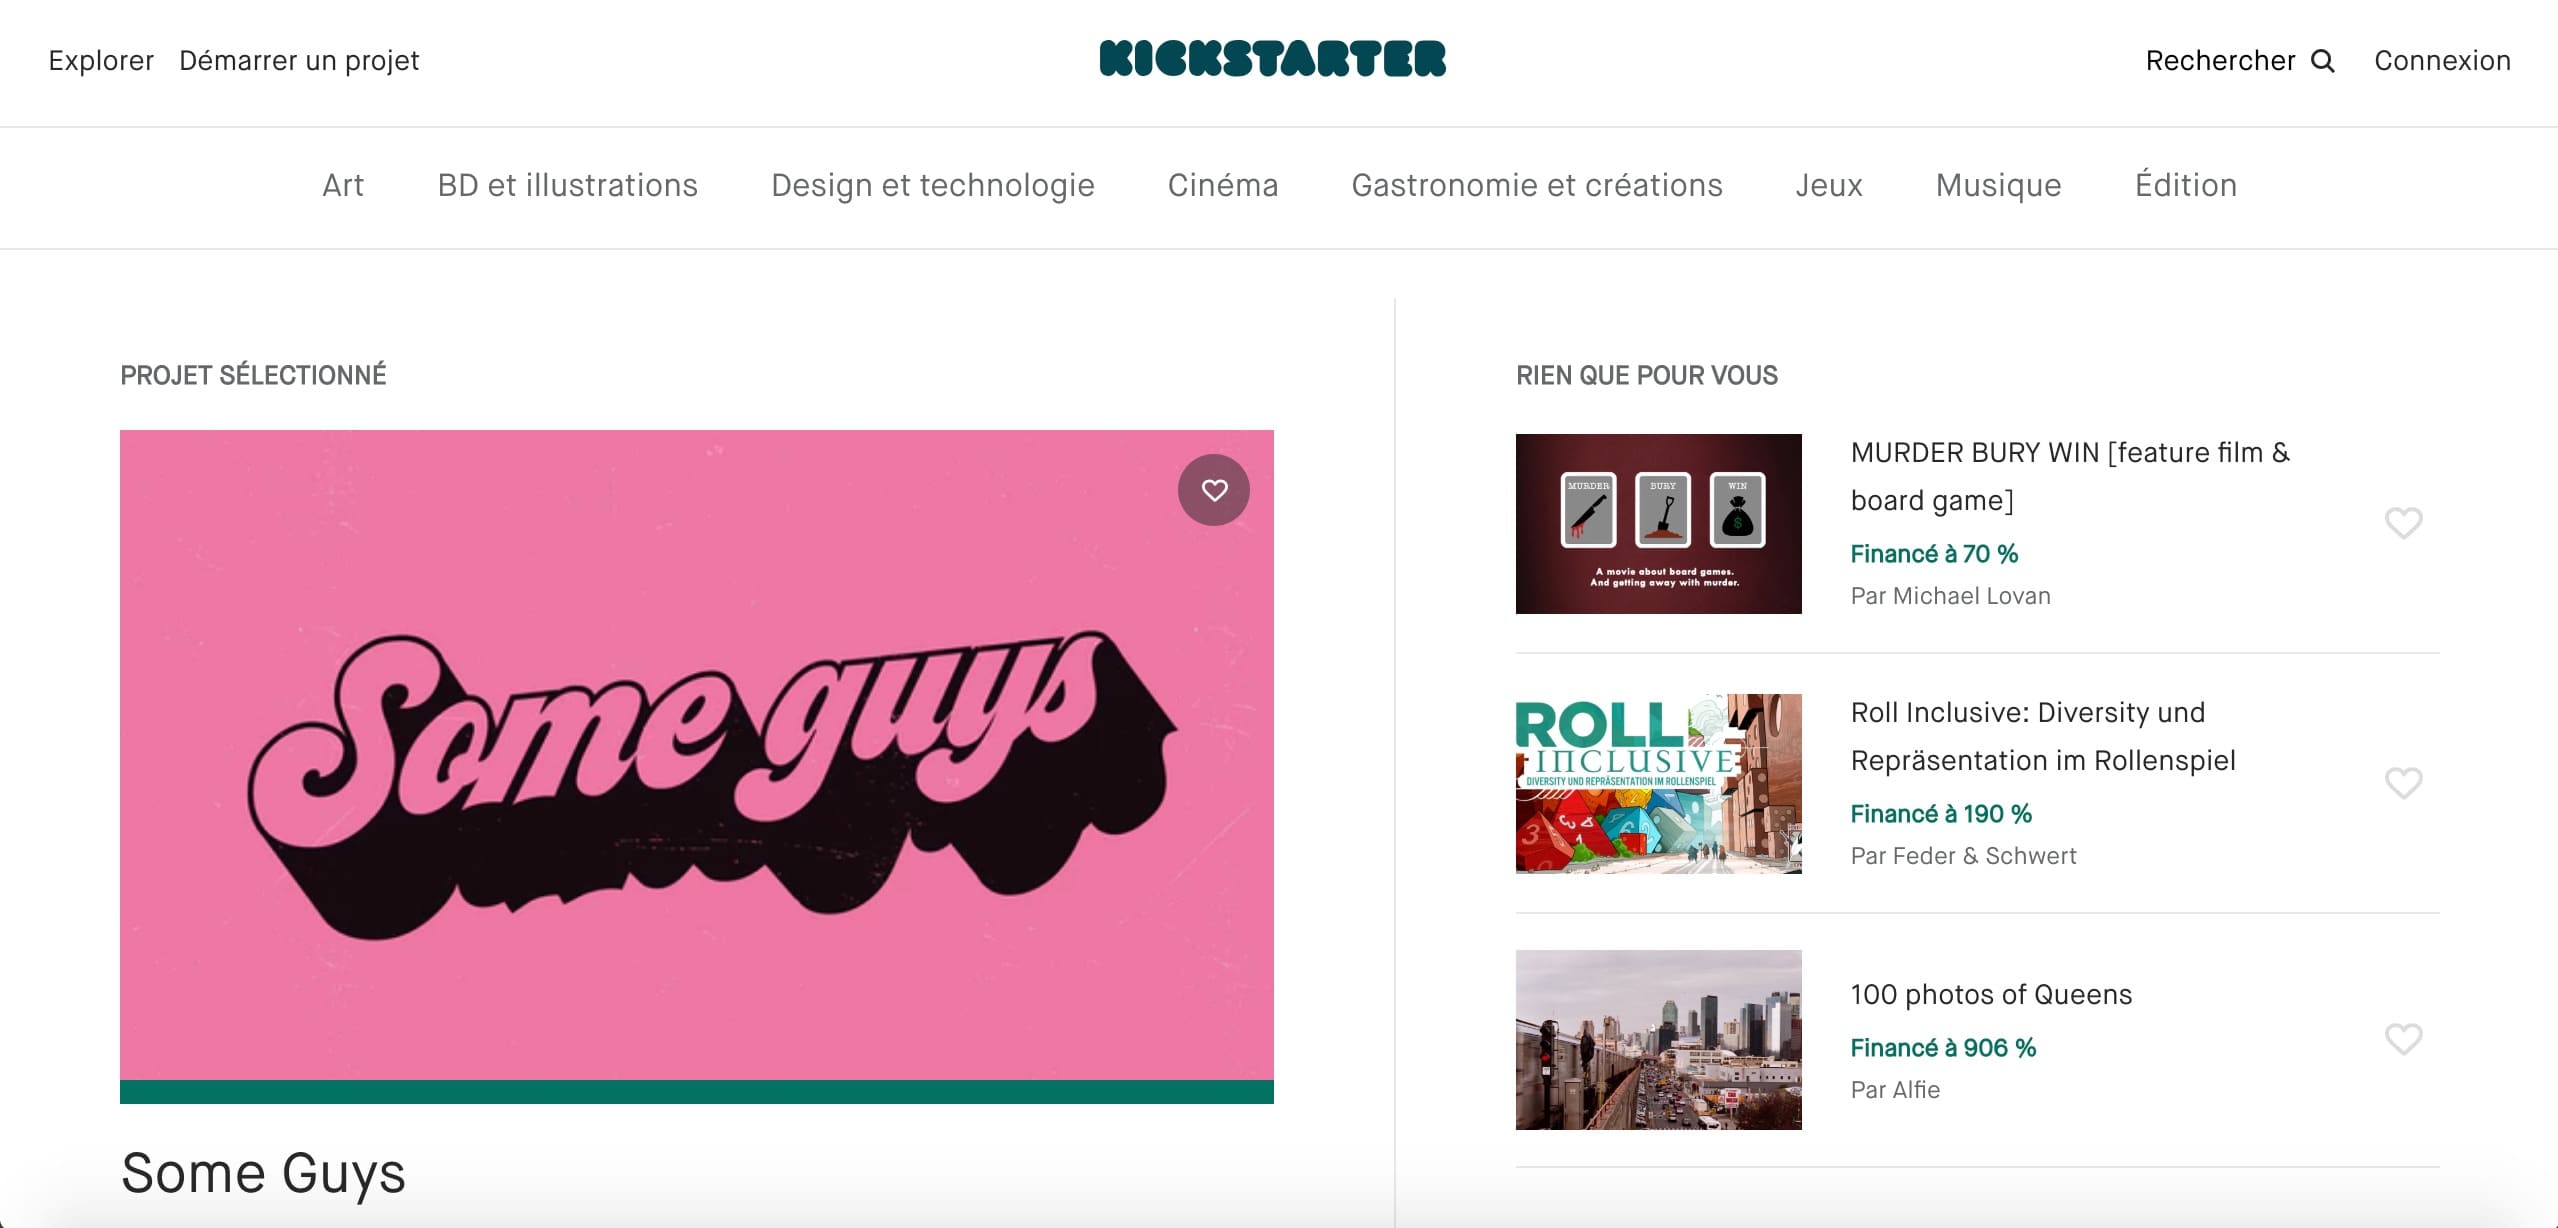Click Démarrer un projet
Image resolution: width=2558 pixels, height=1228 pixels.
pos(299,61)
